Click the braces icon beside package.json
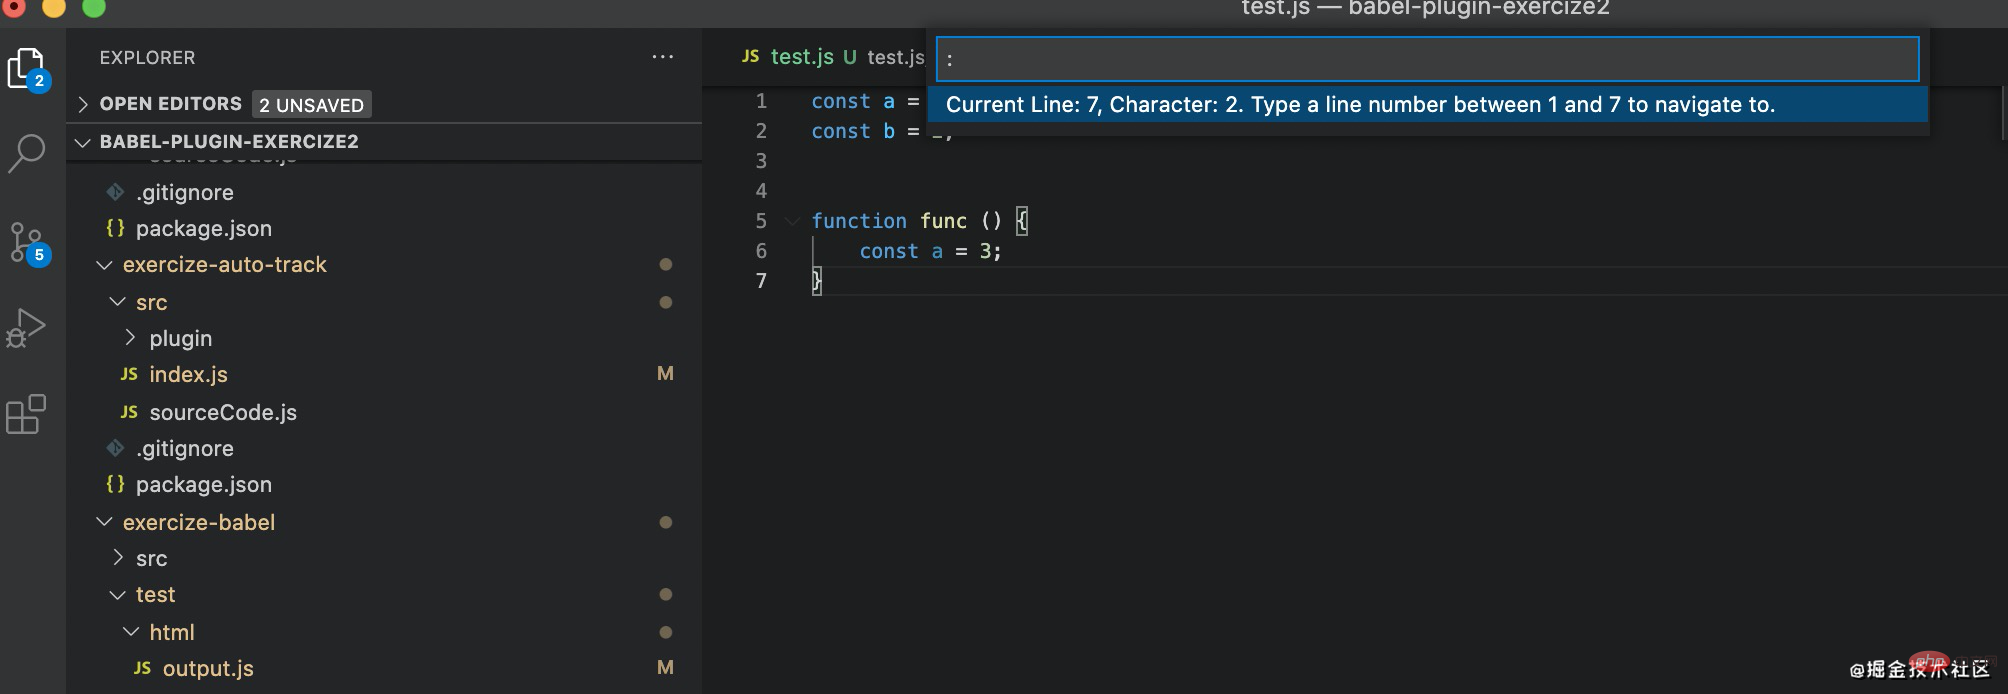Image resolution: width=2008 pixels, height=694 pixels. click(115, 228)
